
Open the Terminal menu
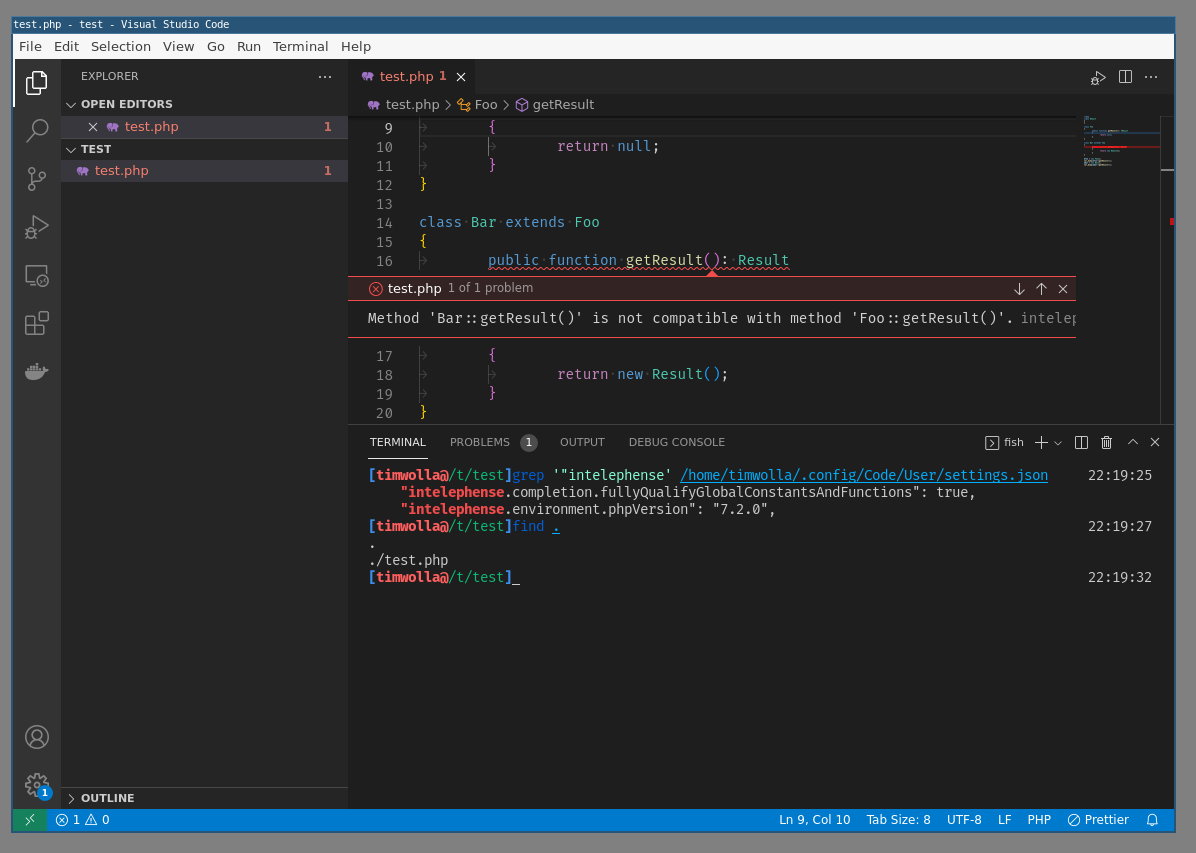pos(300,46)
